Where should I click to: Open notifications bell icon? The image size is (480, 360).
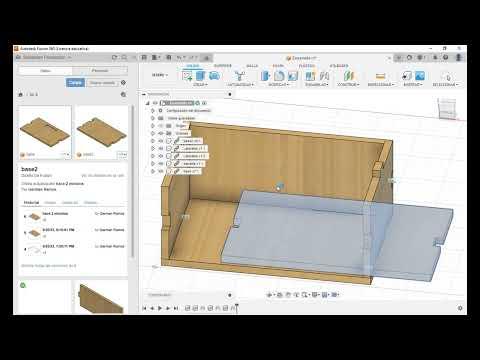click(435, 57)
